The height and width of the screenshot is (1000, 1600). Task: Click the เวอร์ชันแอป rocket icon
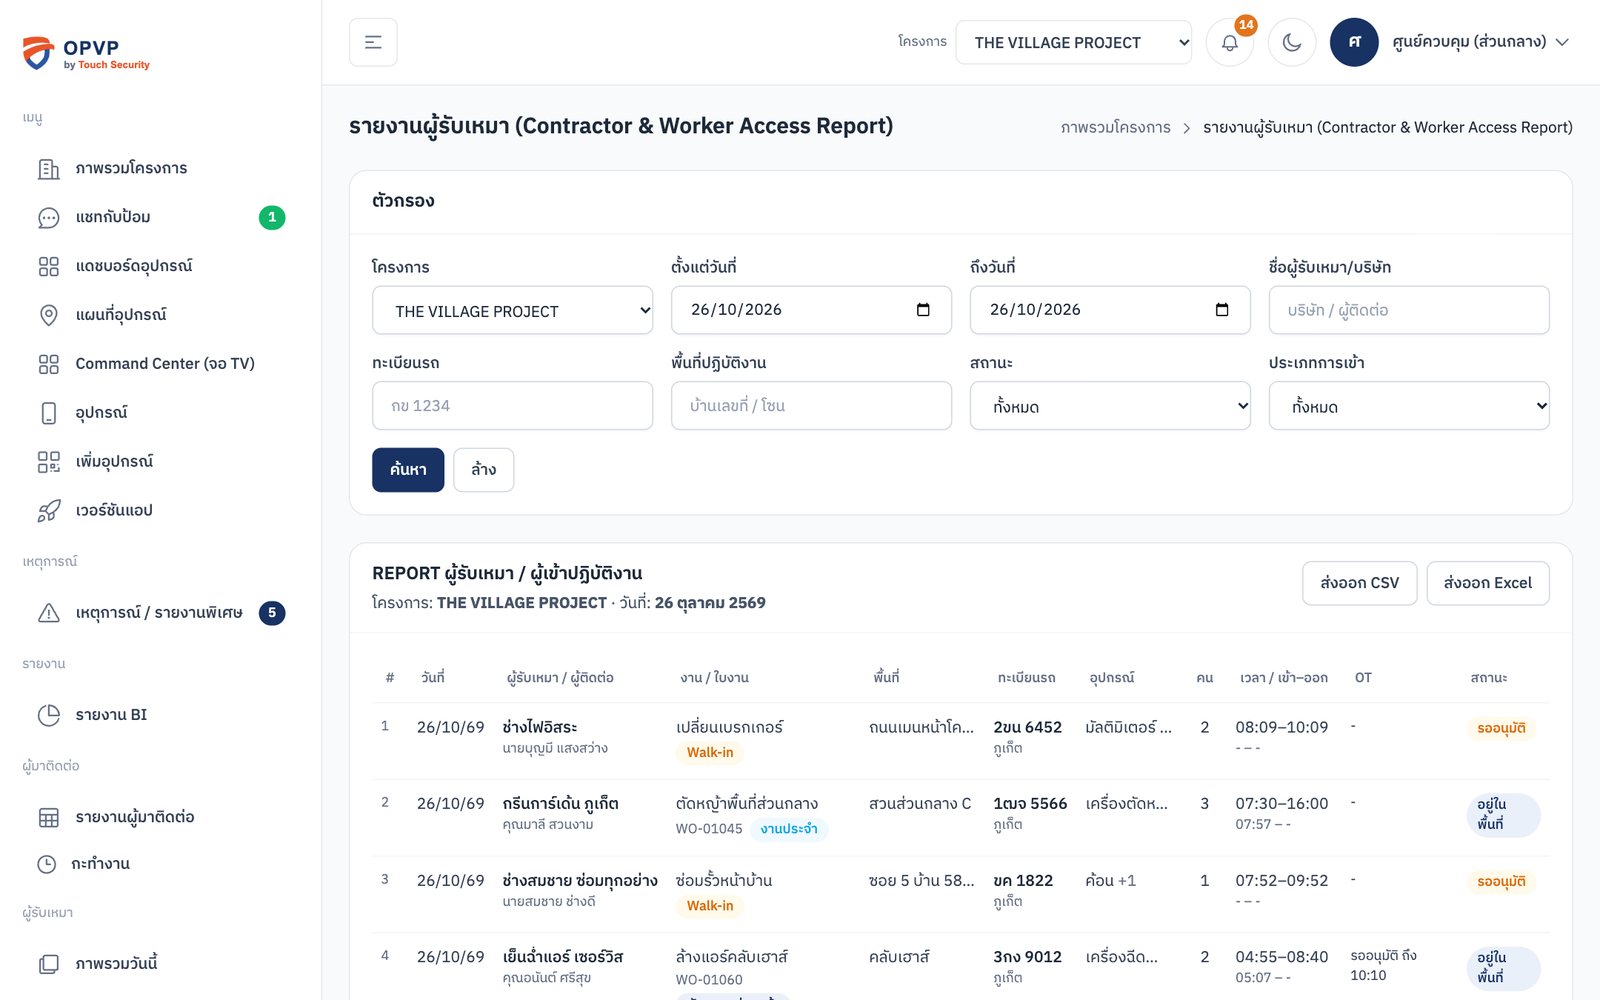point(48,511)
